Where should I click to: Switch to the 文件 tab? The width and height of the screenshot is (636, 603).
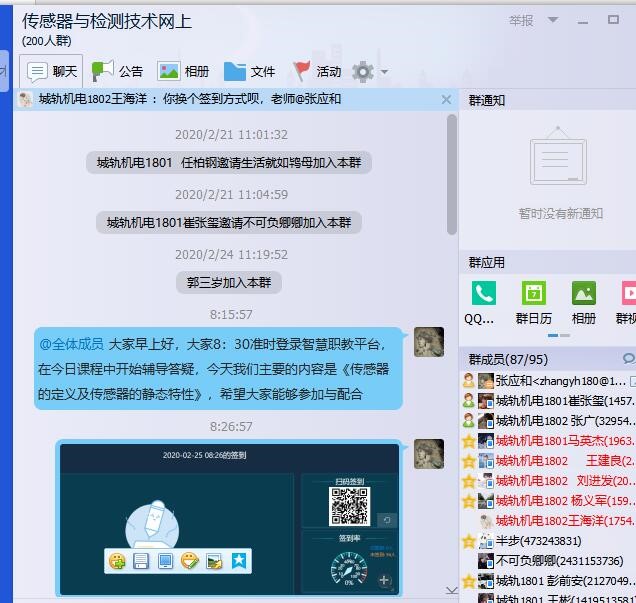tap(249, 71)
